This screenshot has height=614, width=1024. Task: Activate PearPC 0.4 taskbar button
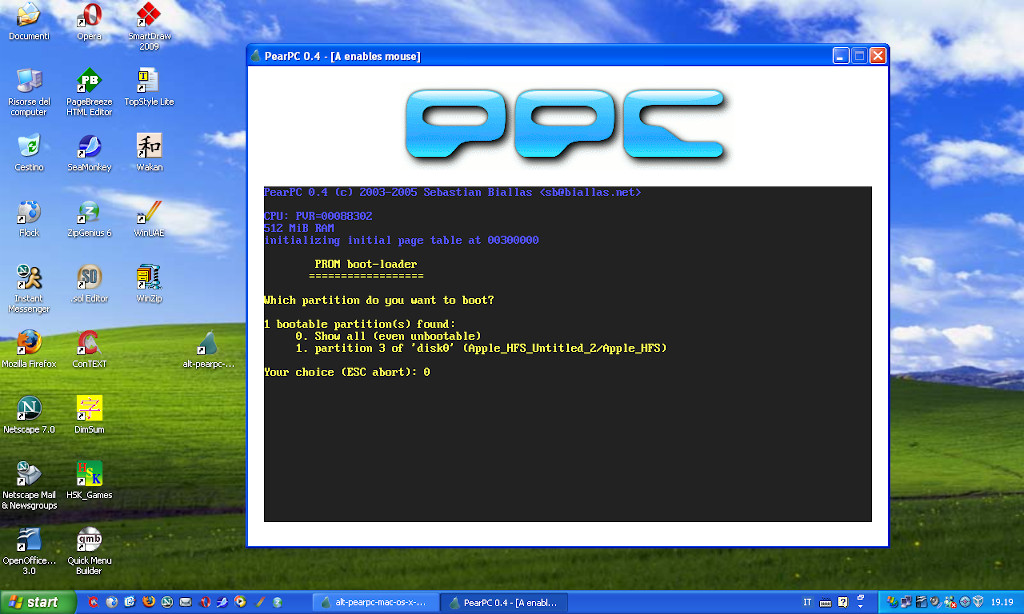(504, 602)
